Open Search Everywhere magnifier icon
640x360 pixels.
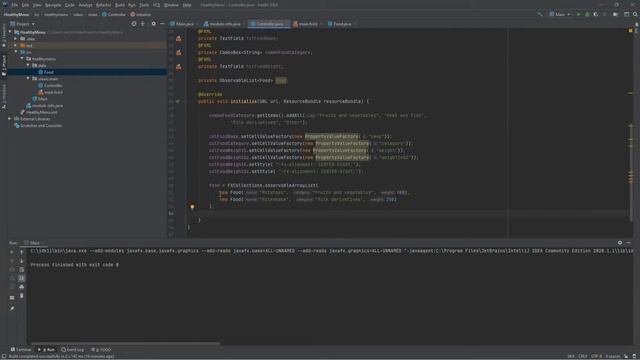tap(635, 14)
